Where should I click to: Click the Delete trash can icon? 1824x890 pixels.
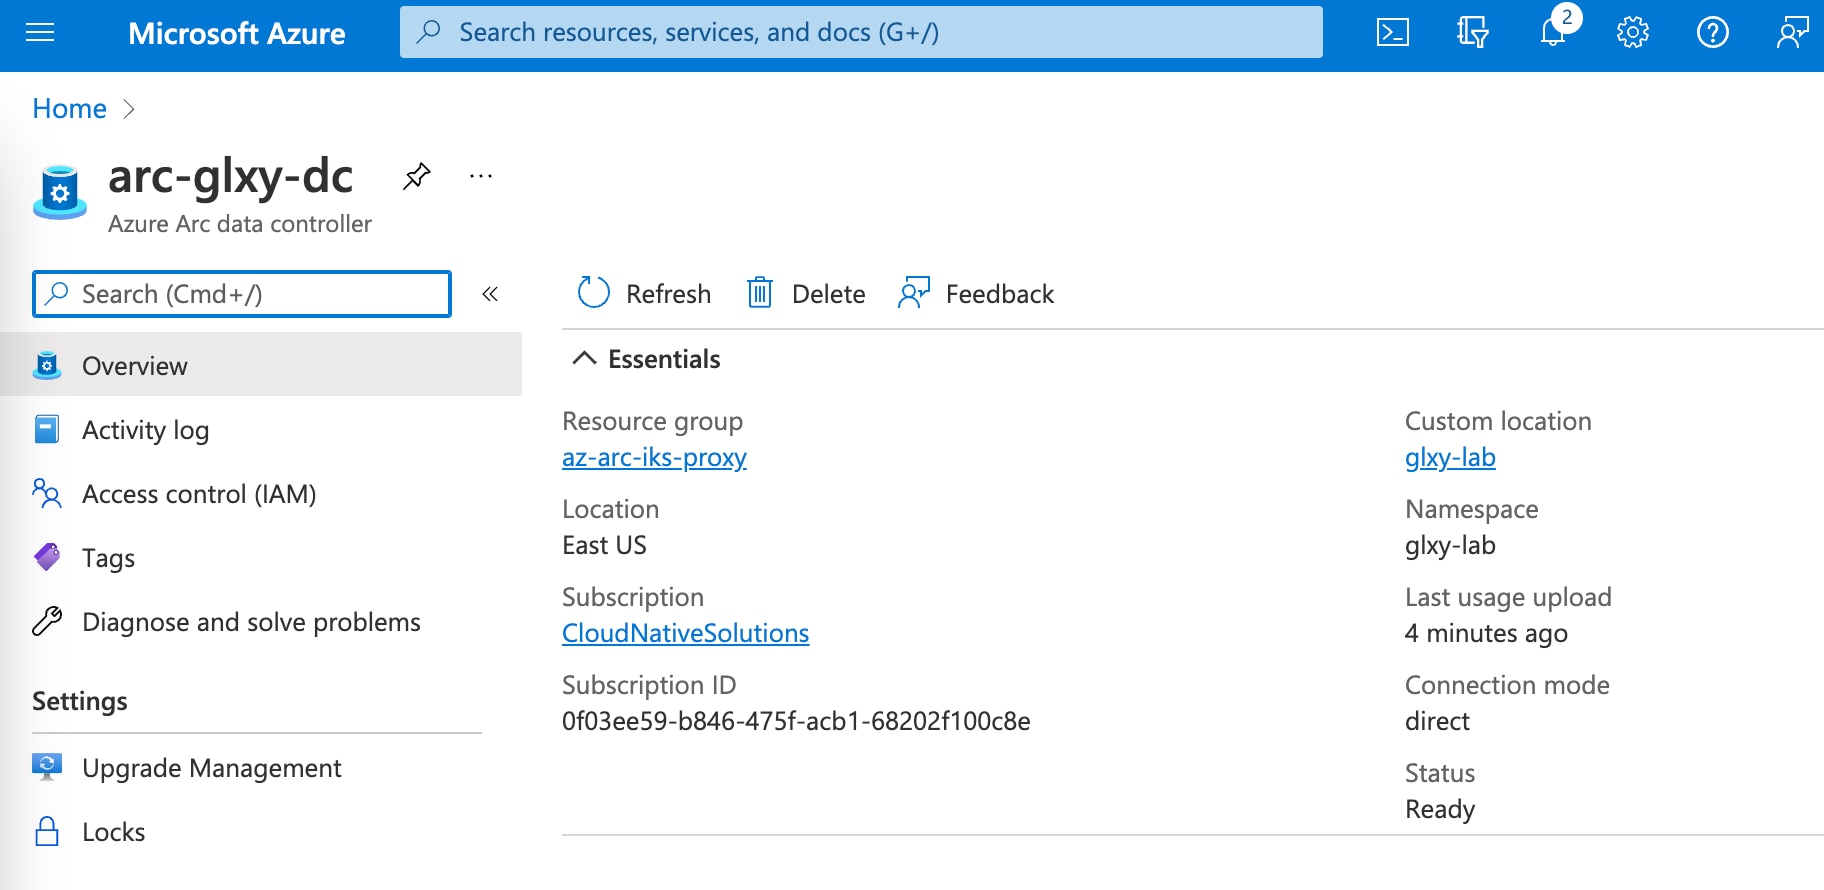pyautogui.click(x=760, y=293)
